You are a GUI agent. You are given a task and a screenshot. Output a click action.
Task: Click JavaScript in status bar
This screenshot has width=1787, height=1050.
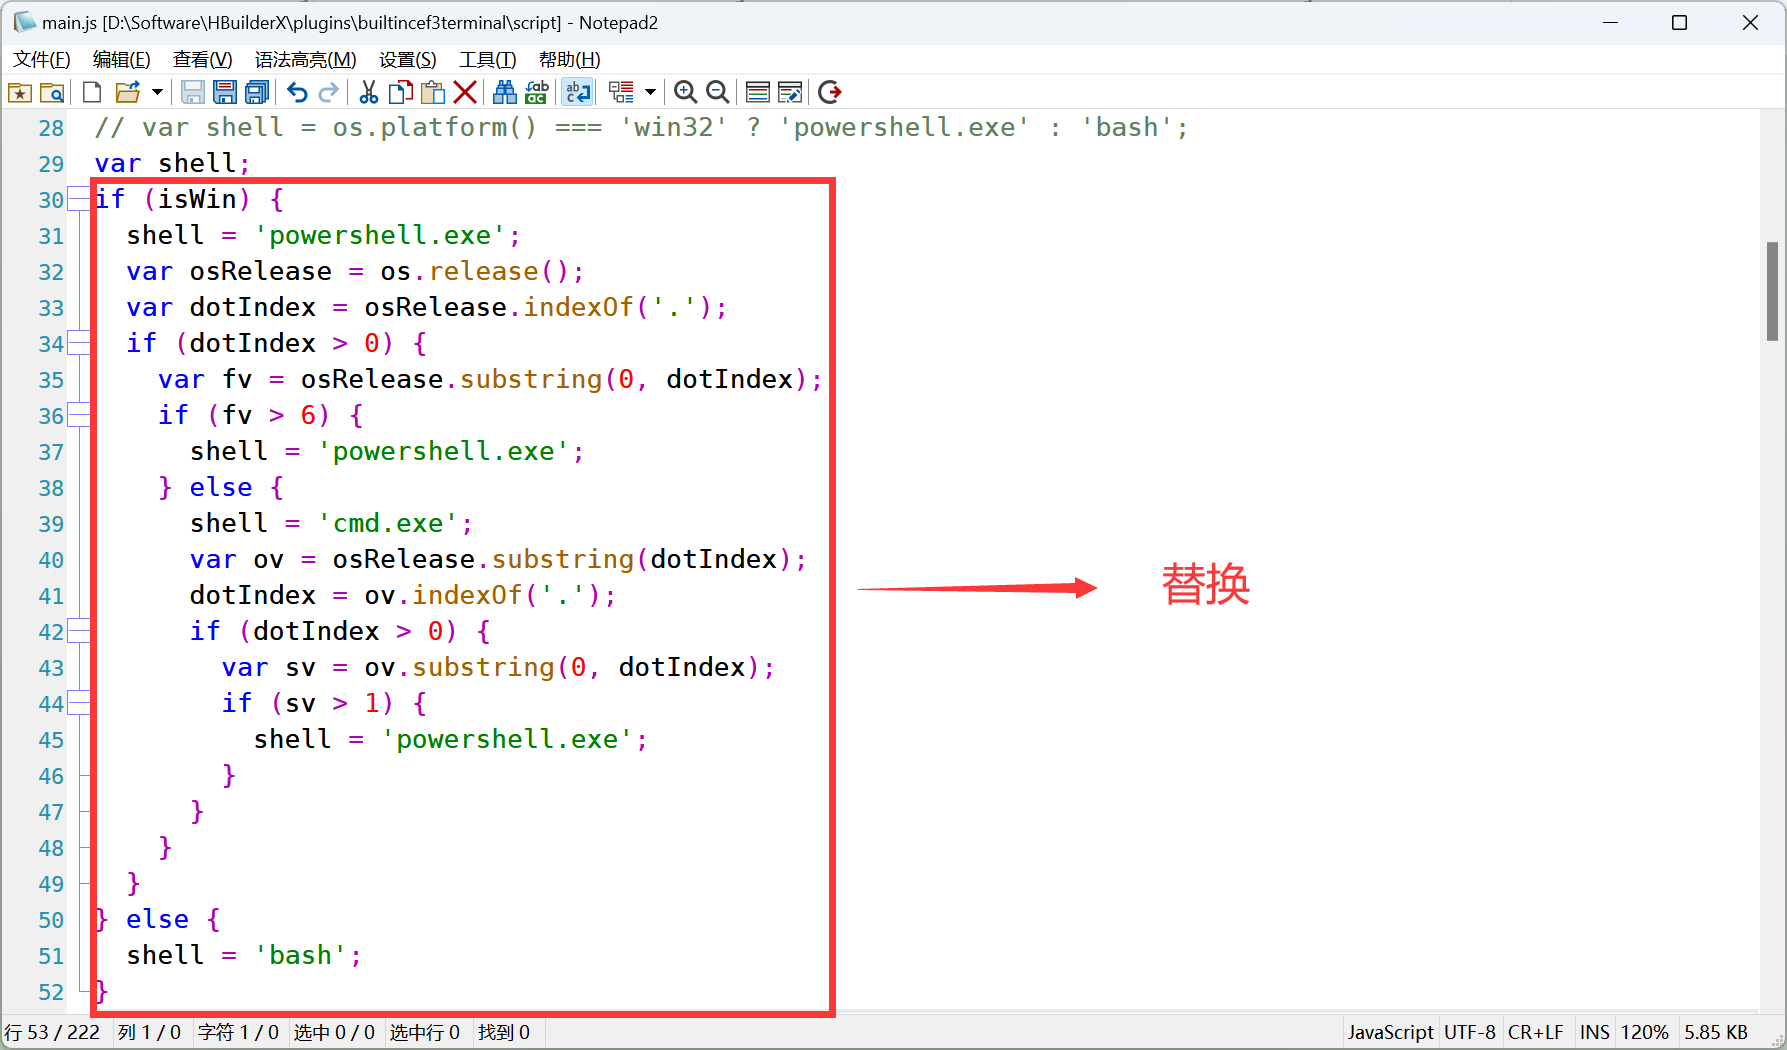[x=1390, y=1032]
